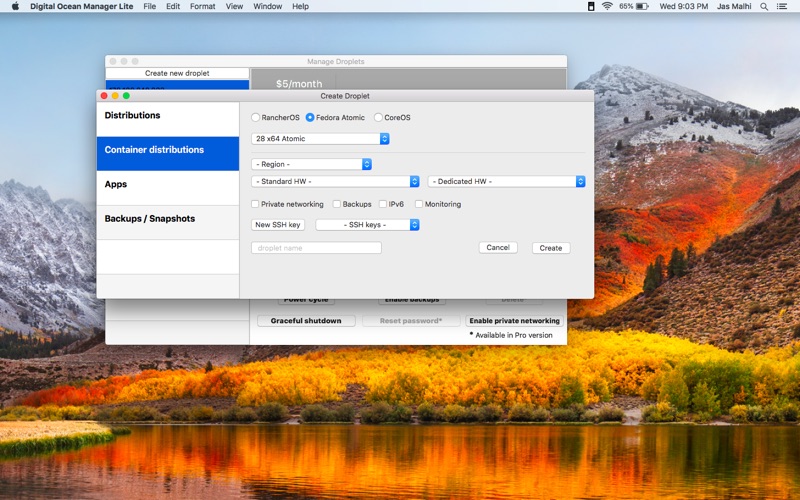Image resolution: width=800 pixels, height=500 pixels.
Task: Open the File menu
Action: click(149, 7)
